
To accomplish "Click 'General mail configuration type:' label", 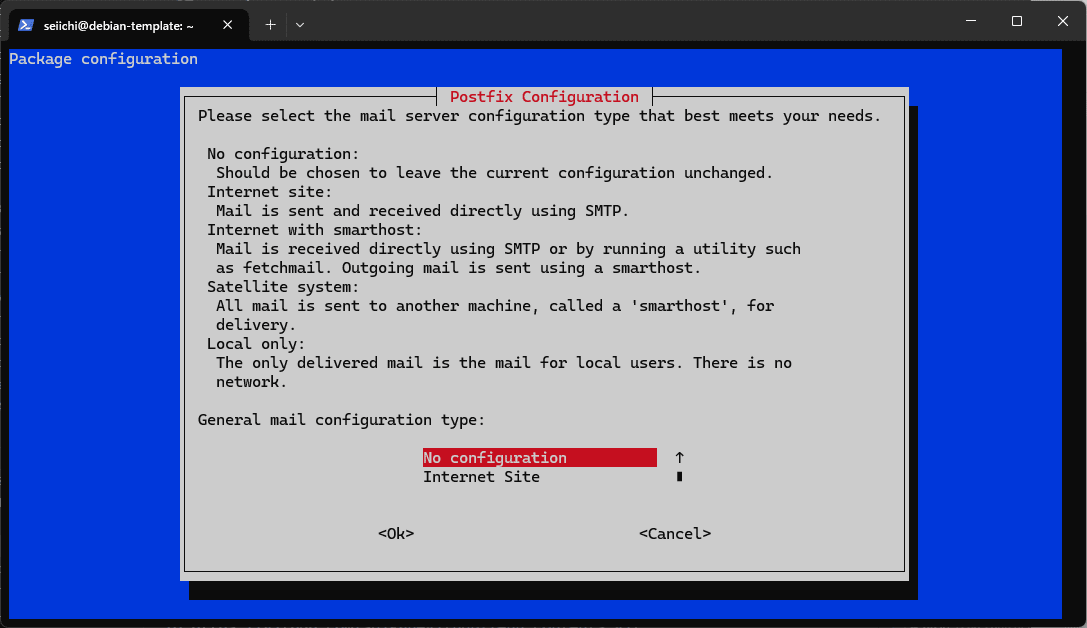I will point(341,420).
